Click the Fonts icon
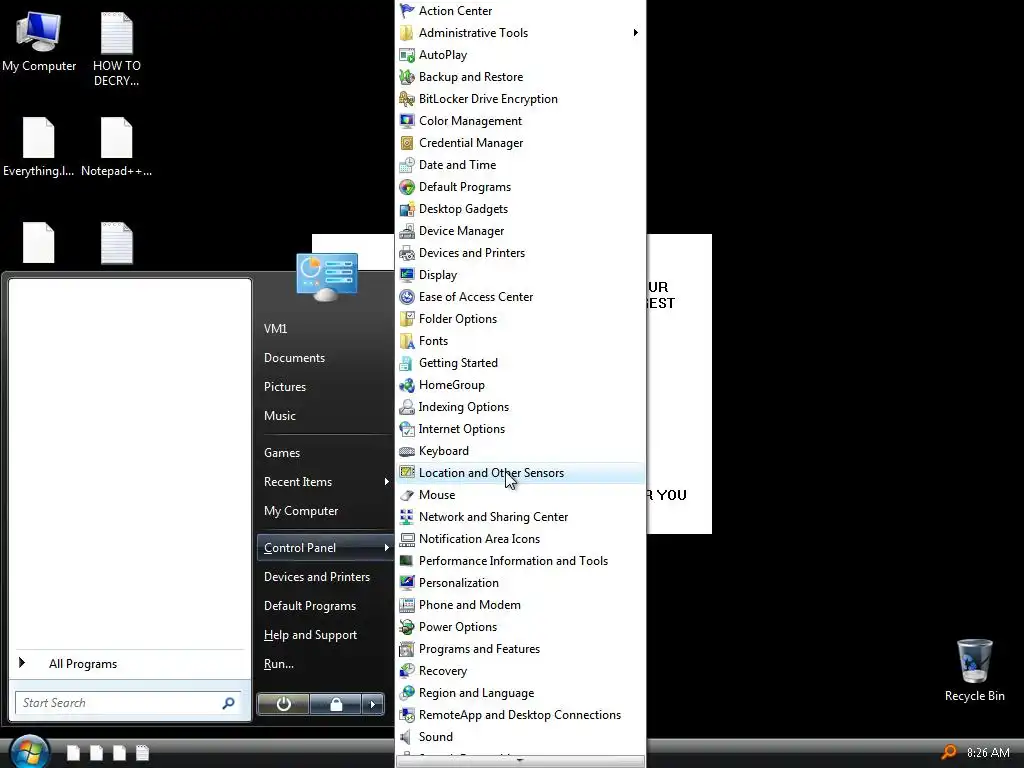Image resolution: width=1024 pixels, height=768 pixels. tap(407, 341)
